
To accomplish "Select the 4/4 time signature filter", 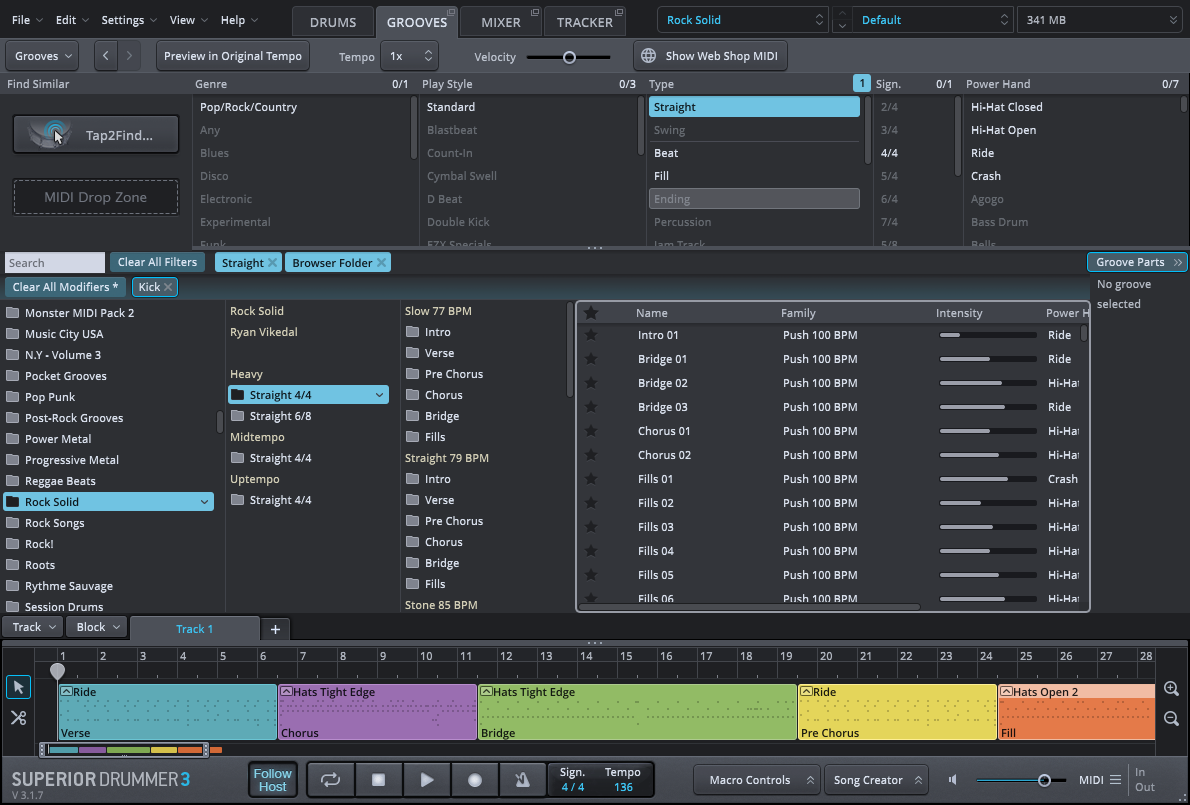I will 889,153.
